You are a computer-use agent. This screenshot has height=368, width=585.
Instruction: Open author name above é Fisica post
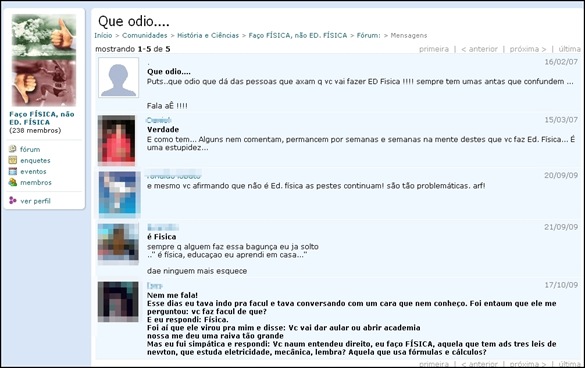(x=163, y=227)
